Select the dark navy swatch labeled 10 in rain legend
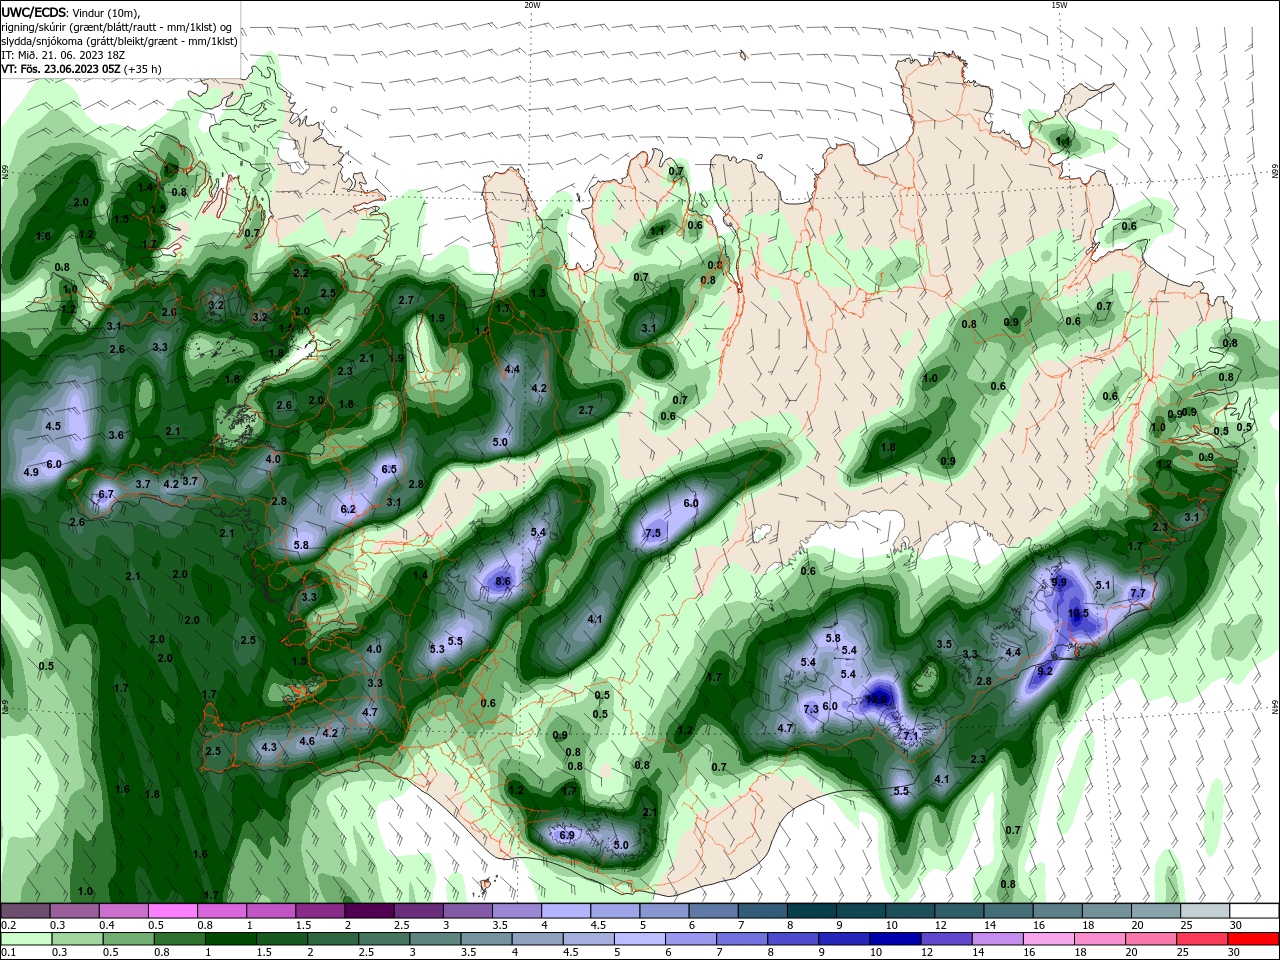This screenshot has width=1280, height=960. pos(894,939)
